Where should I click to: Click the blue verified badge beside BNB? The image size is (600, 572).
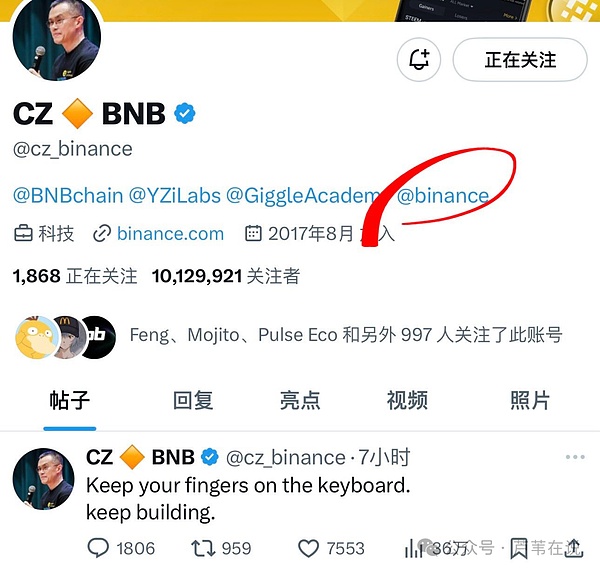tap(185, 113)
